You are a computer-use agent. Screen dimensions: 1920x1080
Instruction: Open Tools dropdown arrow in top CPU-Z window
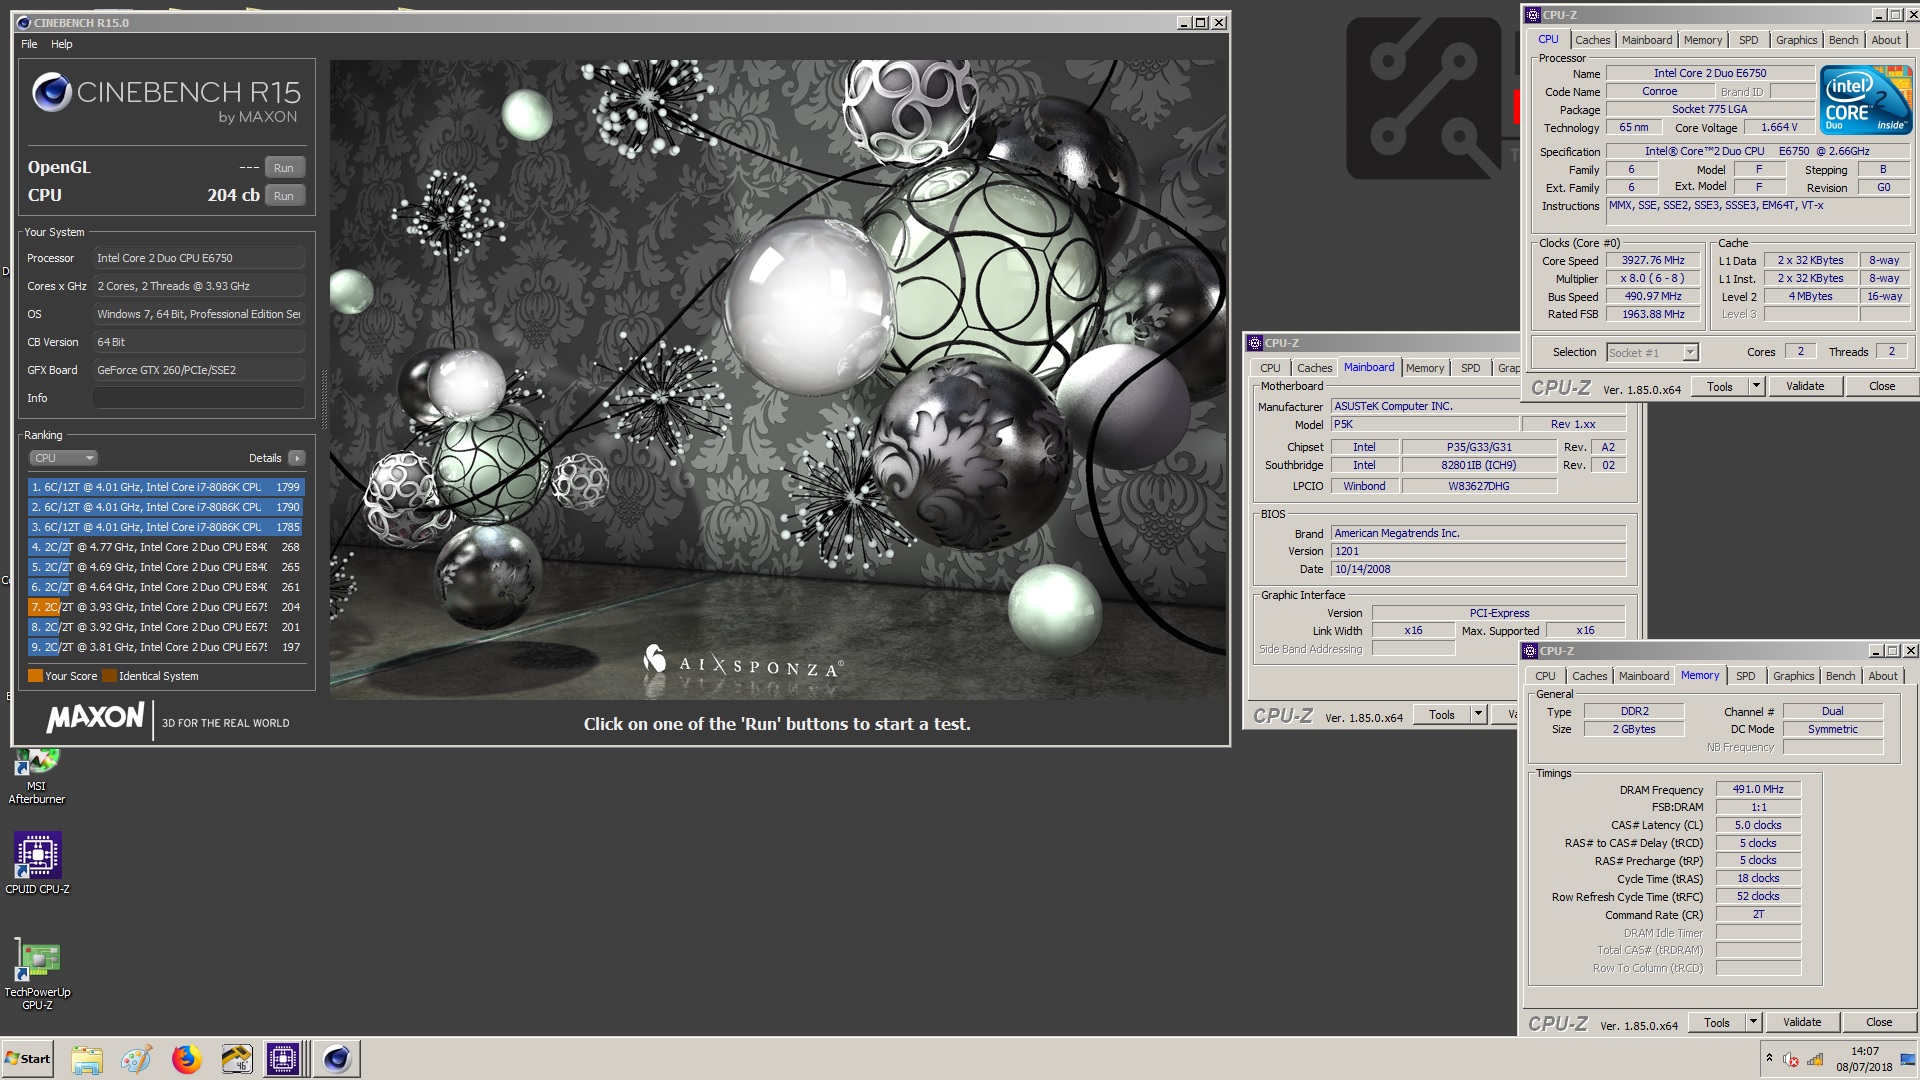[1756, 386]
